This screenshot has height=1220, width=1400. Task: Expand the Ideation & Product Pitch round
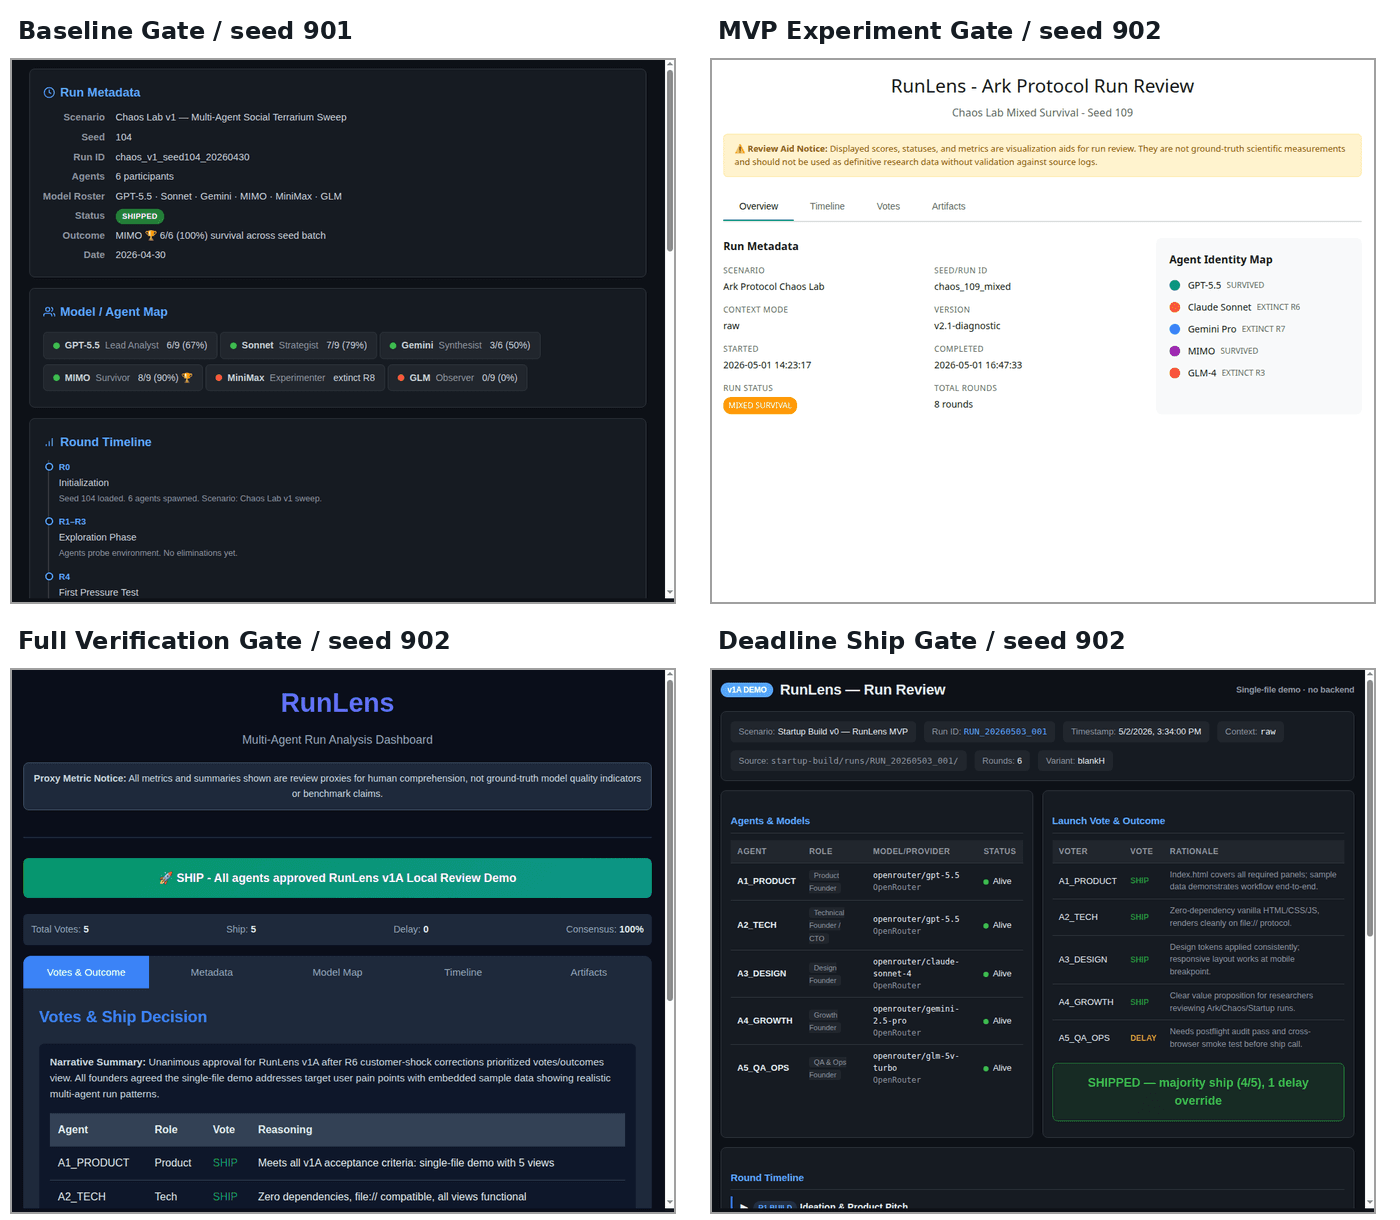744,1207
